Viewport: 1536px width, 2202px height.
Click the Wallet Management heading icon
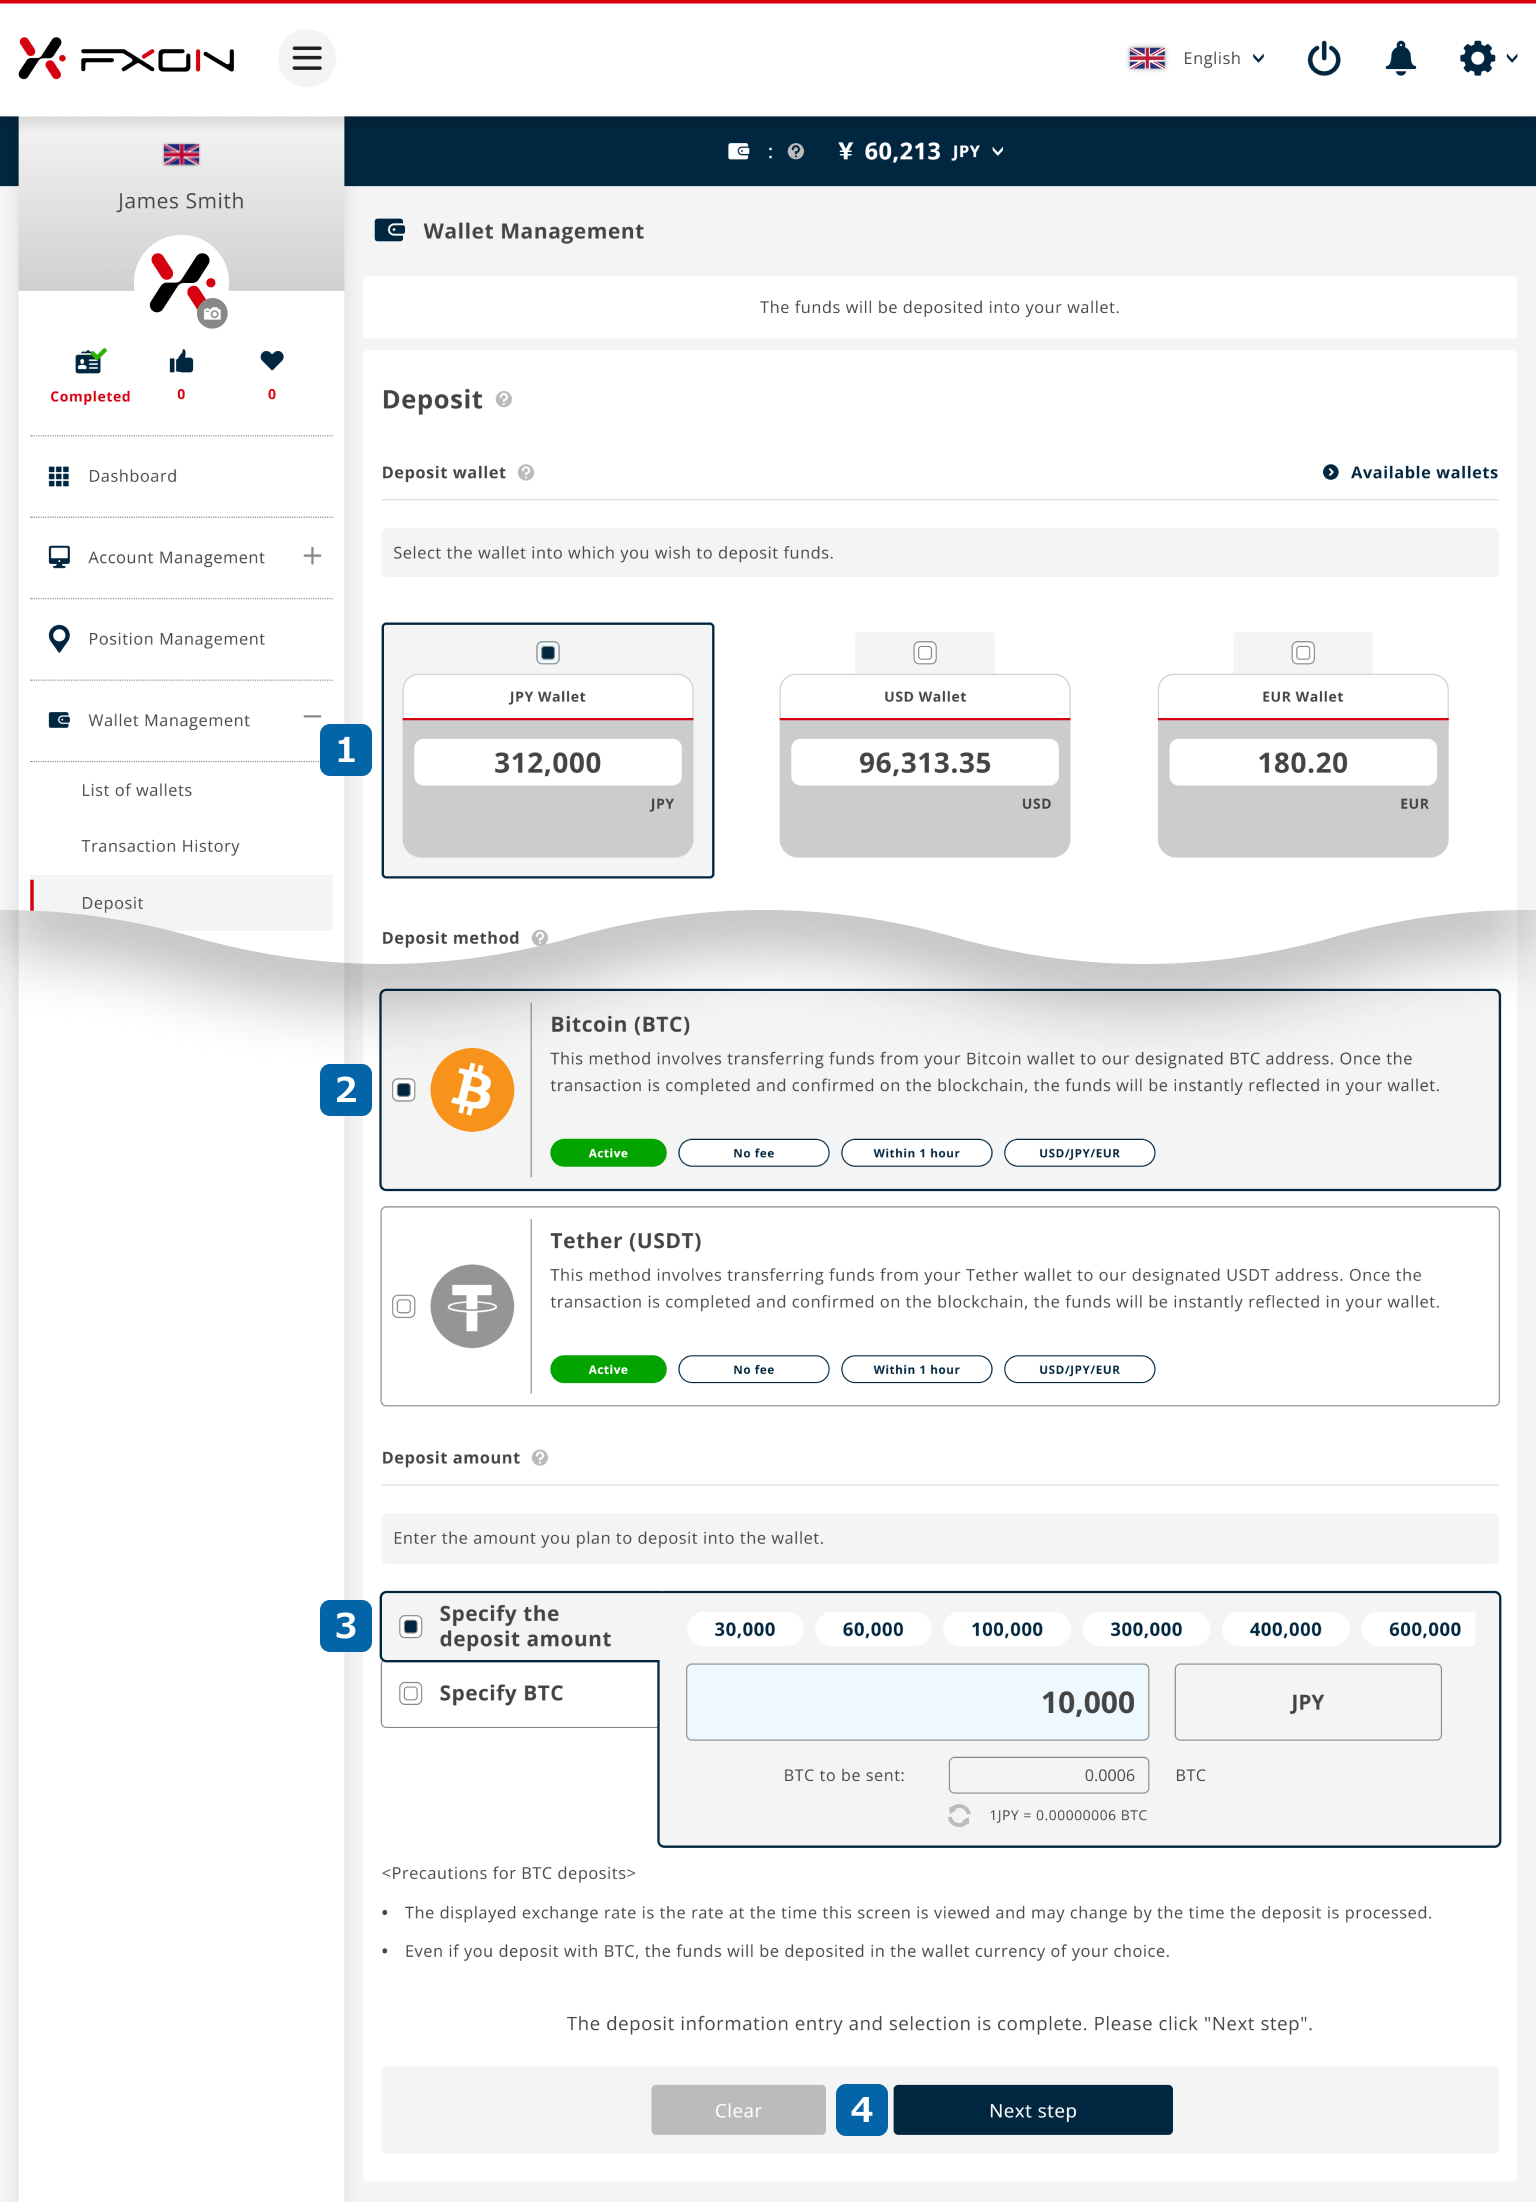(390, 231)
